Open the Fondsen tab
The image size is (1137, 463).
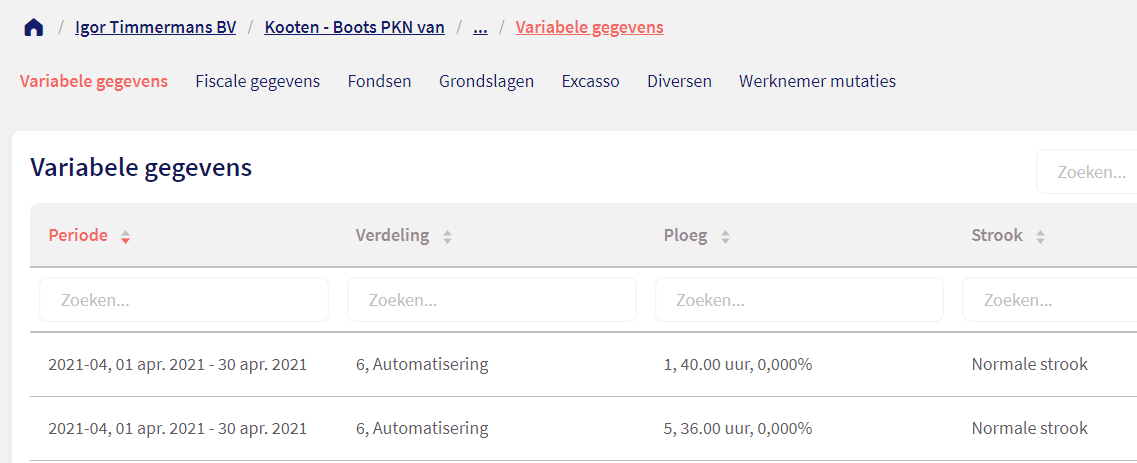(x=379, y=81)
